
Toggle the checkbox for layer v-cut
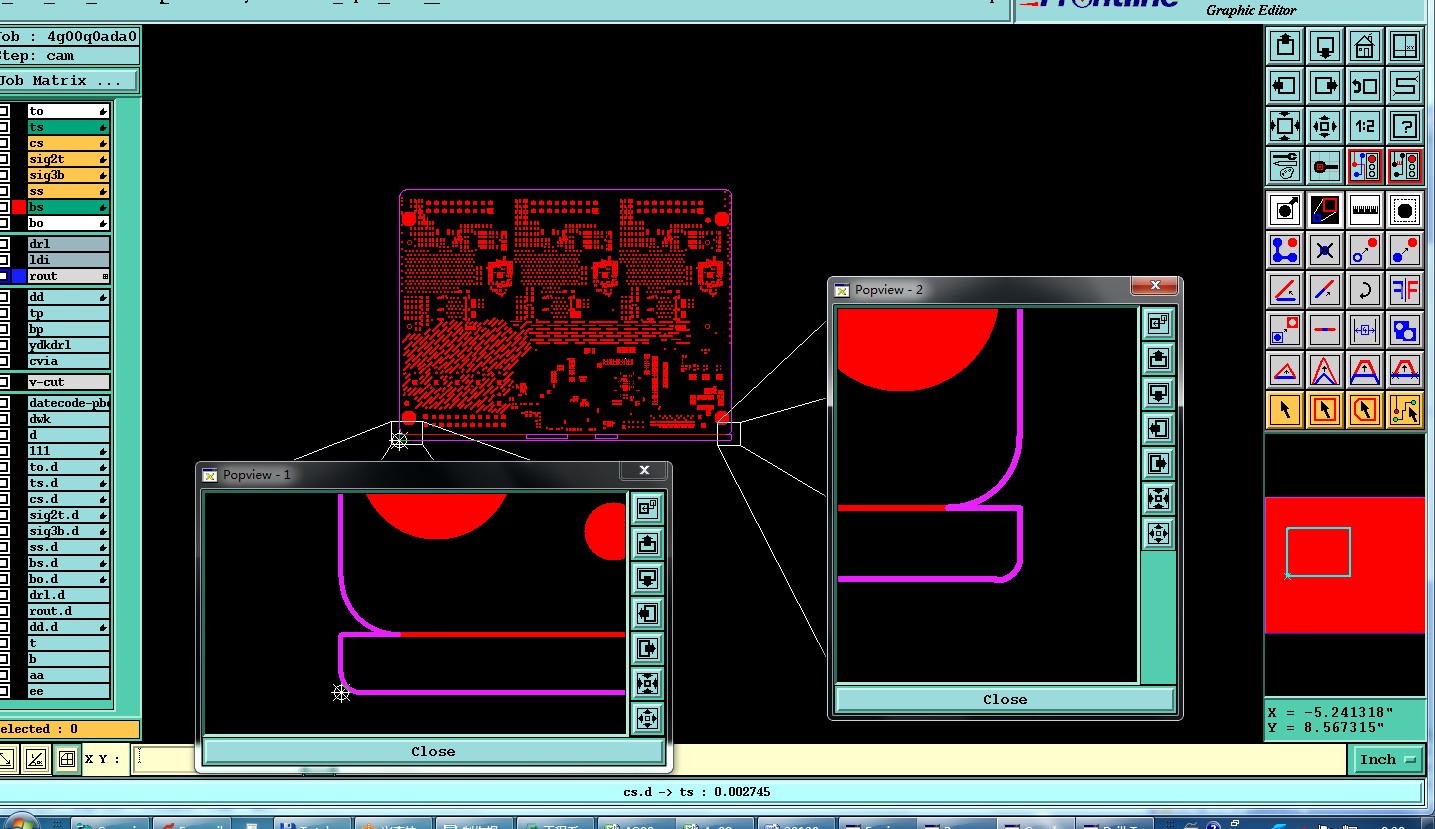coord(5,382)
